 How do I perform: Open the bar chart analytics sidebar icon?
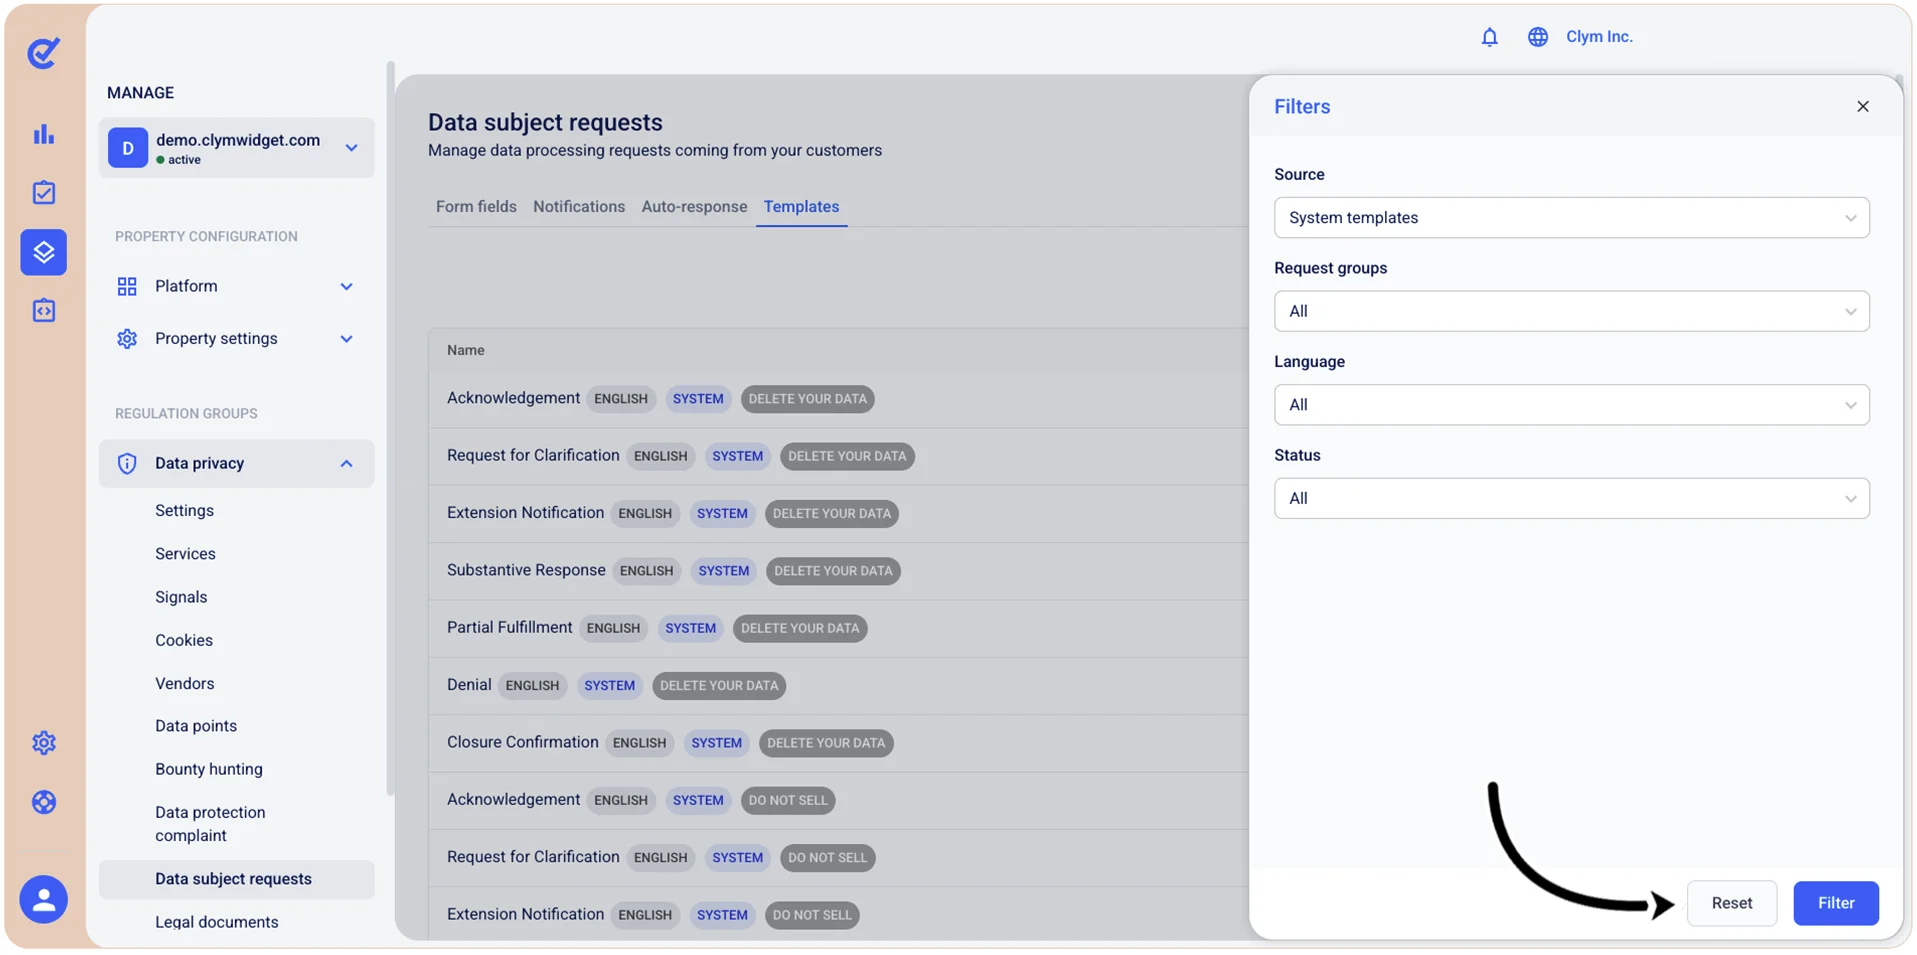(x=43, y=134)
